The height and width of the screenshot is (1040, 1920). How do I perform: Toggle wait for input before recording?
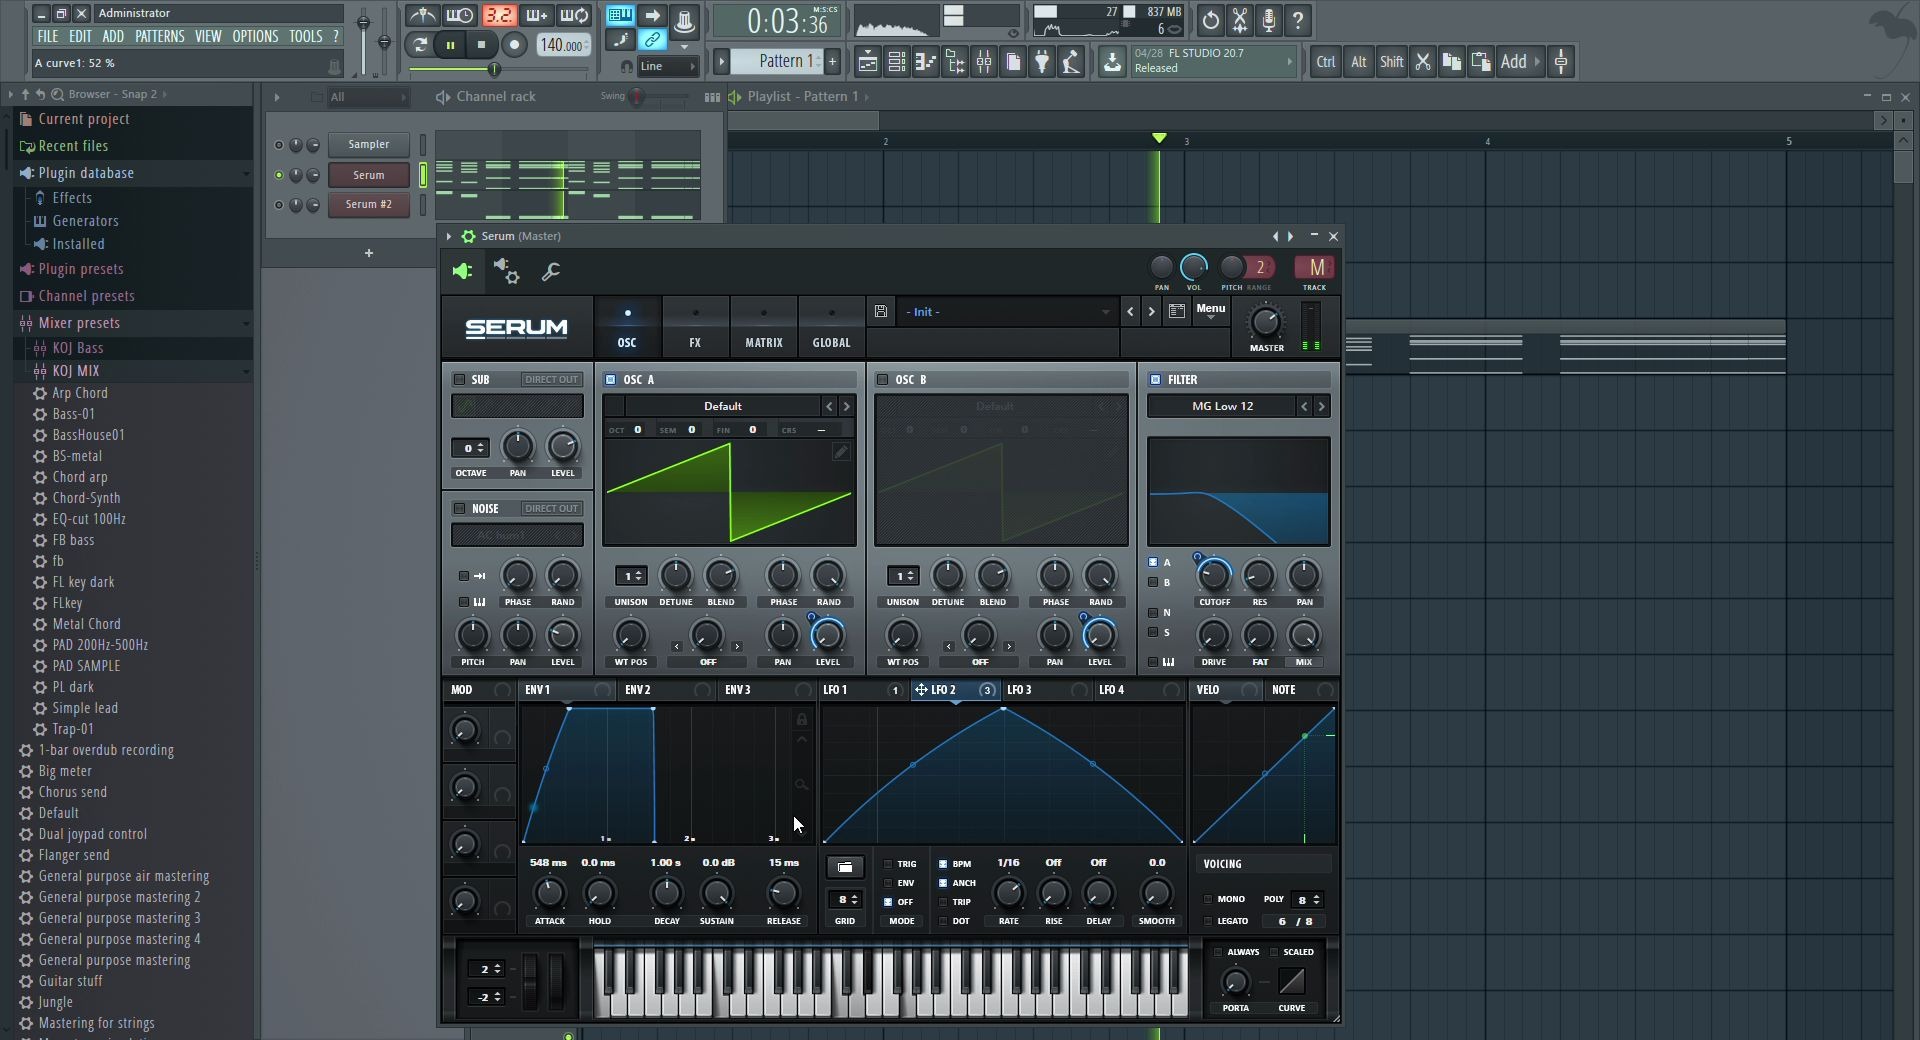point(460,15)
